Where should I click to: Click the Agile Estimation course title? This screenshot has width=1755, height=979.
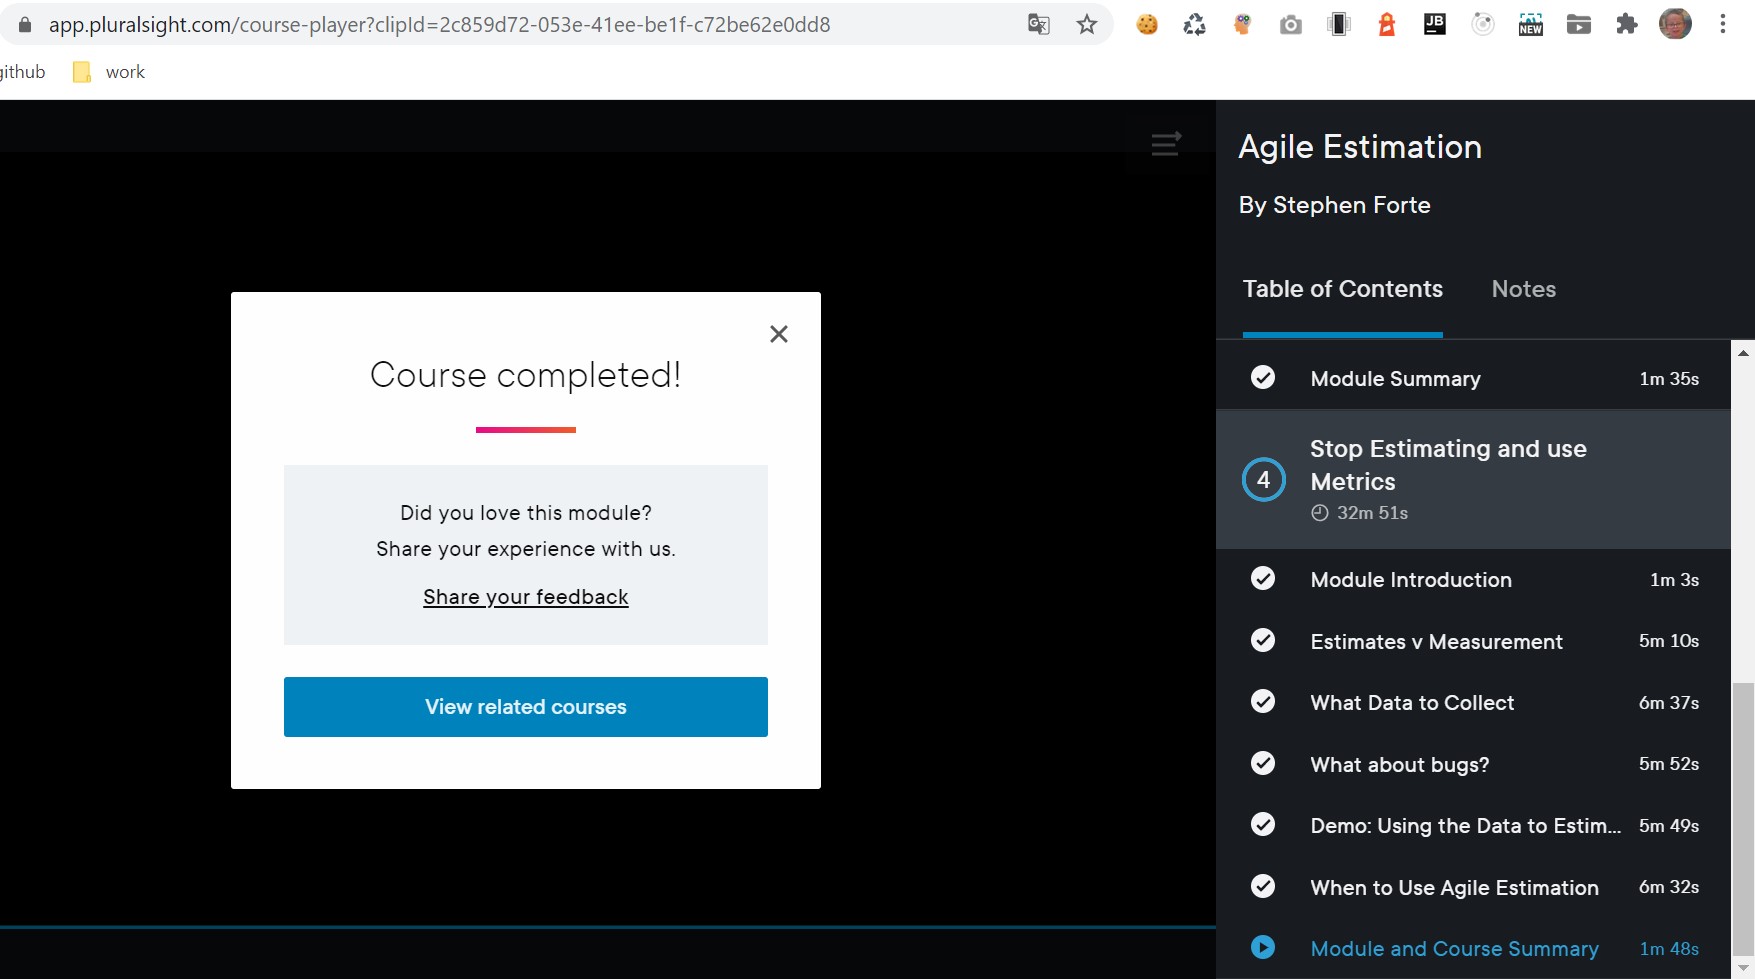coord(1360,147)
